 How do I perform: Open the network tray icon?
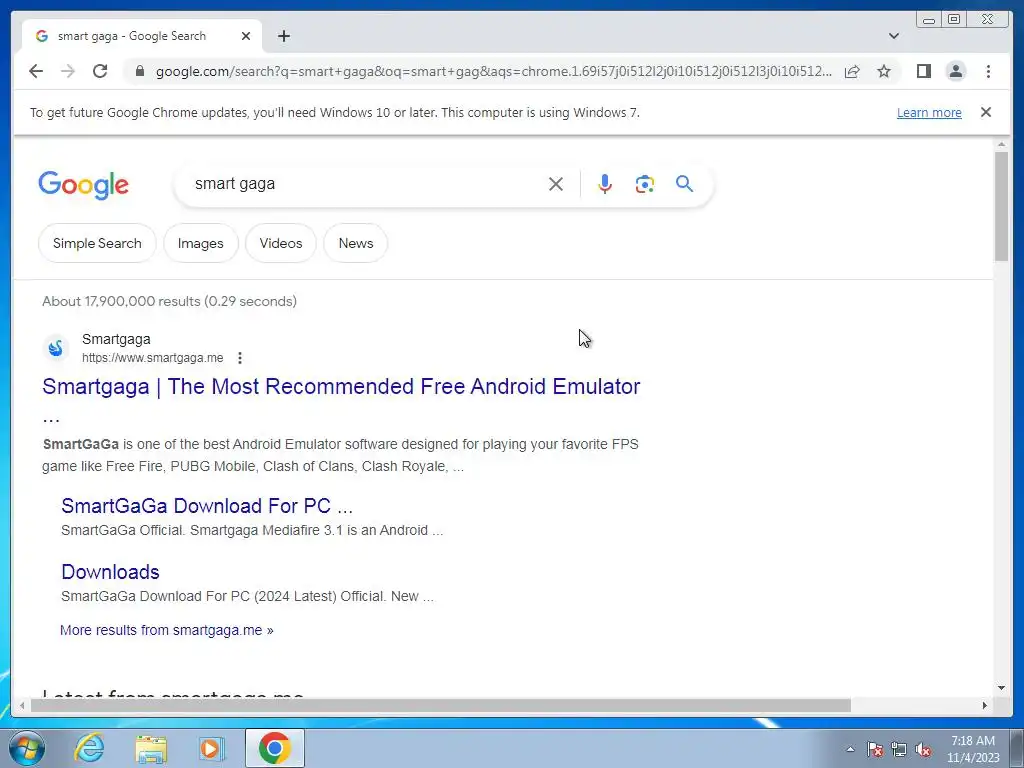coord(899,749)
